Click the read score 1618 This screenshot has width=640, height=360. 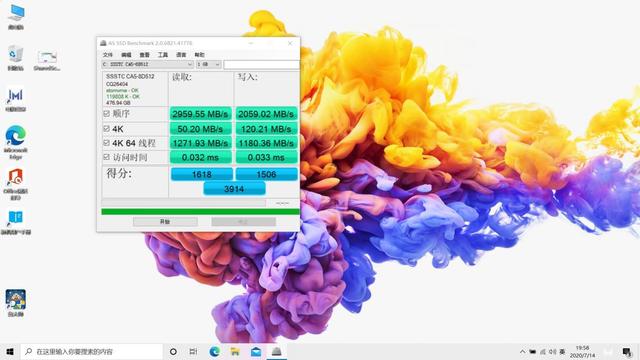point(202,174)
